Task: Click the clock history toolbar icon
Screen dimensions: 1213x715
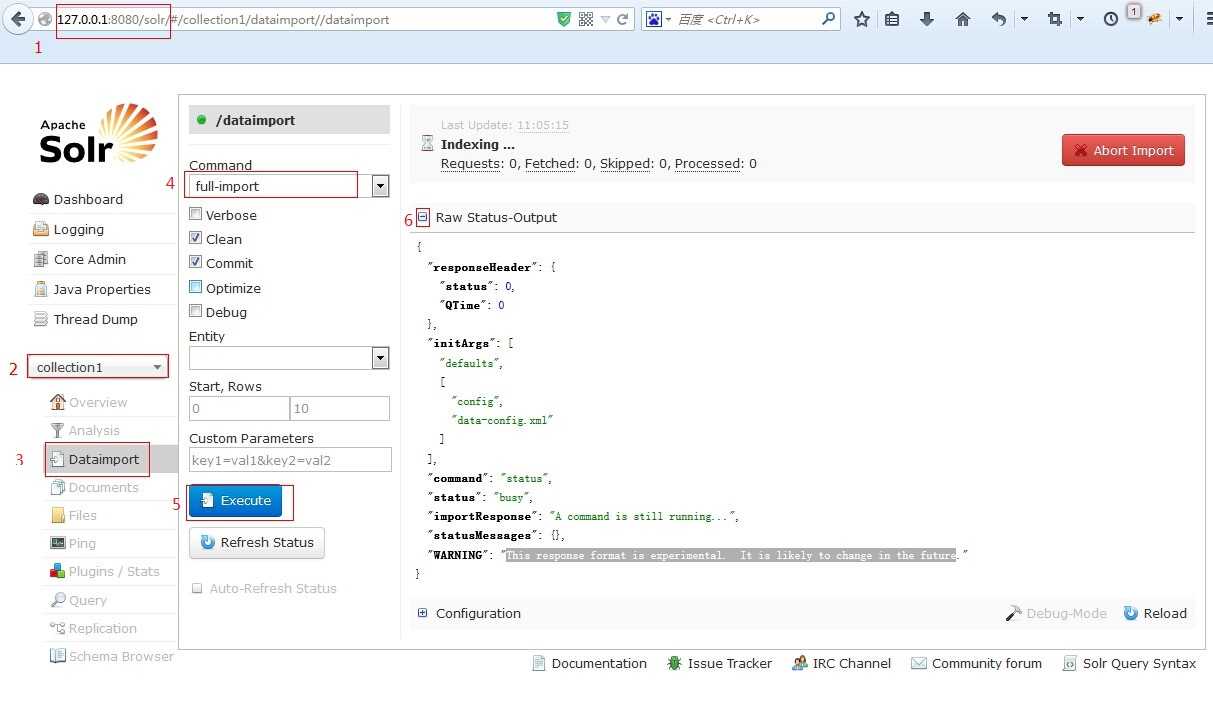Action: [1111, 19]
